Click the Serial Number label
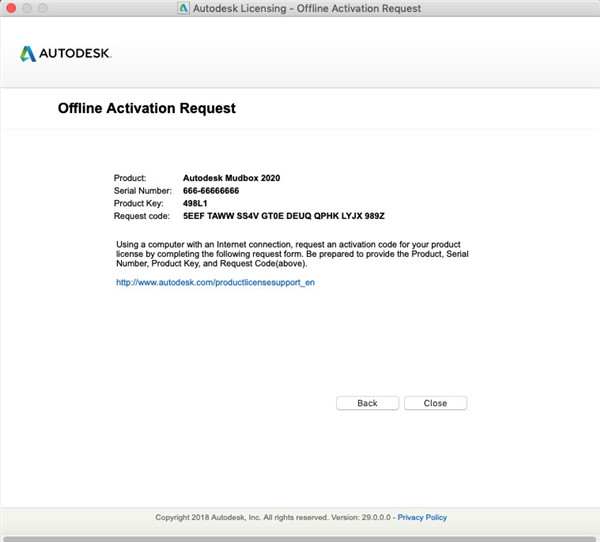Screen dimensions: 600x542 144,190
